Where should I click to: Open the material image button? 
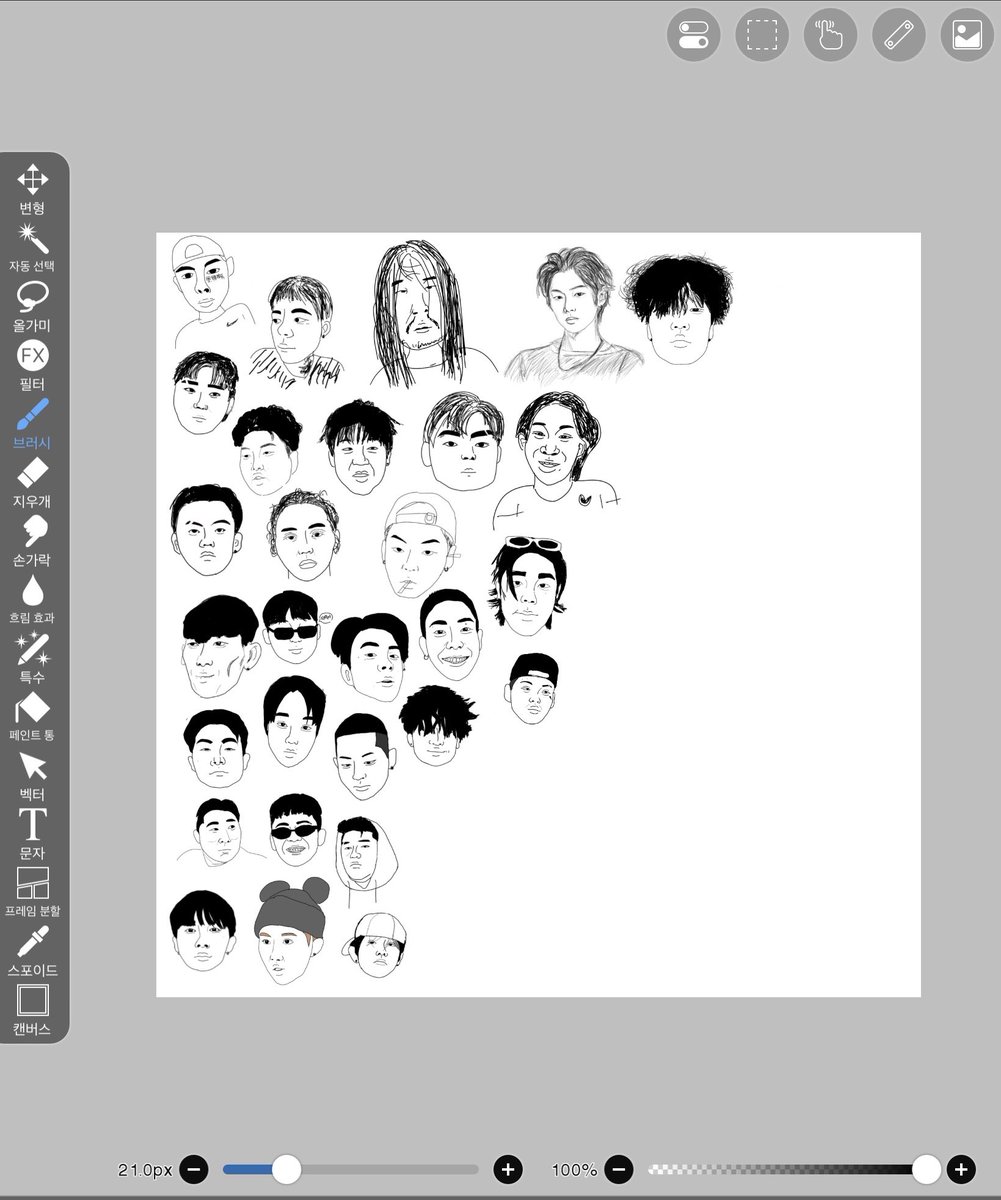pos(967,34)
